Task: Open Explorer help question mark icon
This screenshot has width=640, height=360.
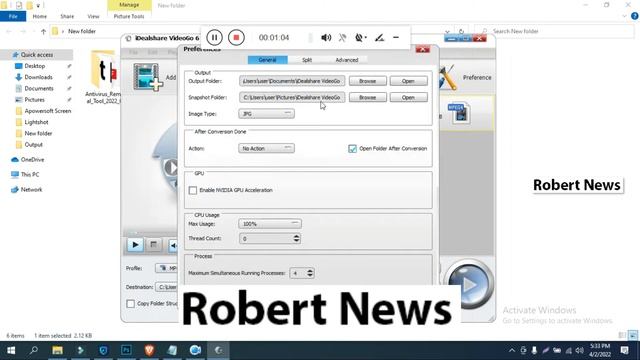Action: (x=634, y=16)
